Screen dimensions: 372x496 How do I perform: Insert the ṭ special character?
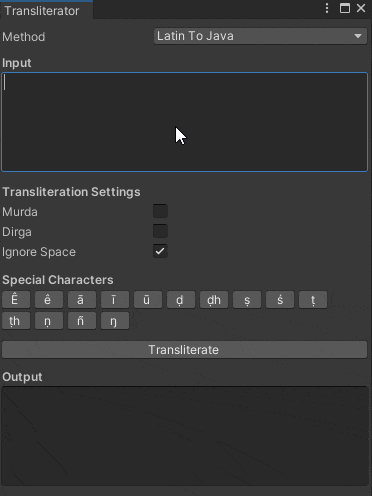click(313, 300)
